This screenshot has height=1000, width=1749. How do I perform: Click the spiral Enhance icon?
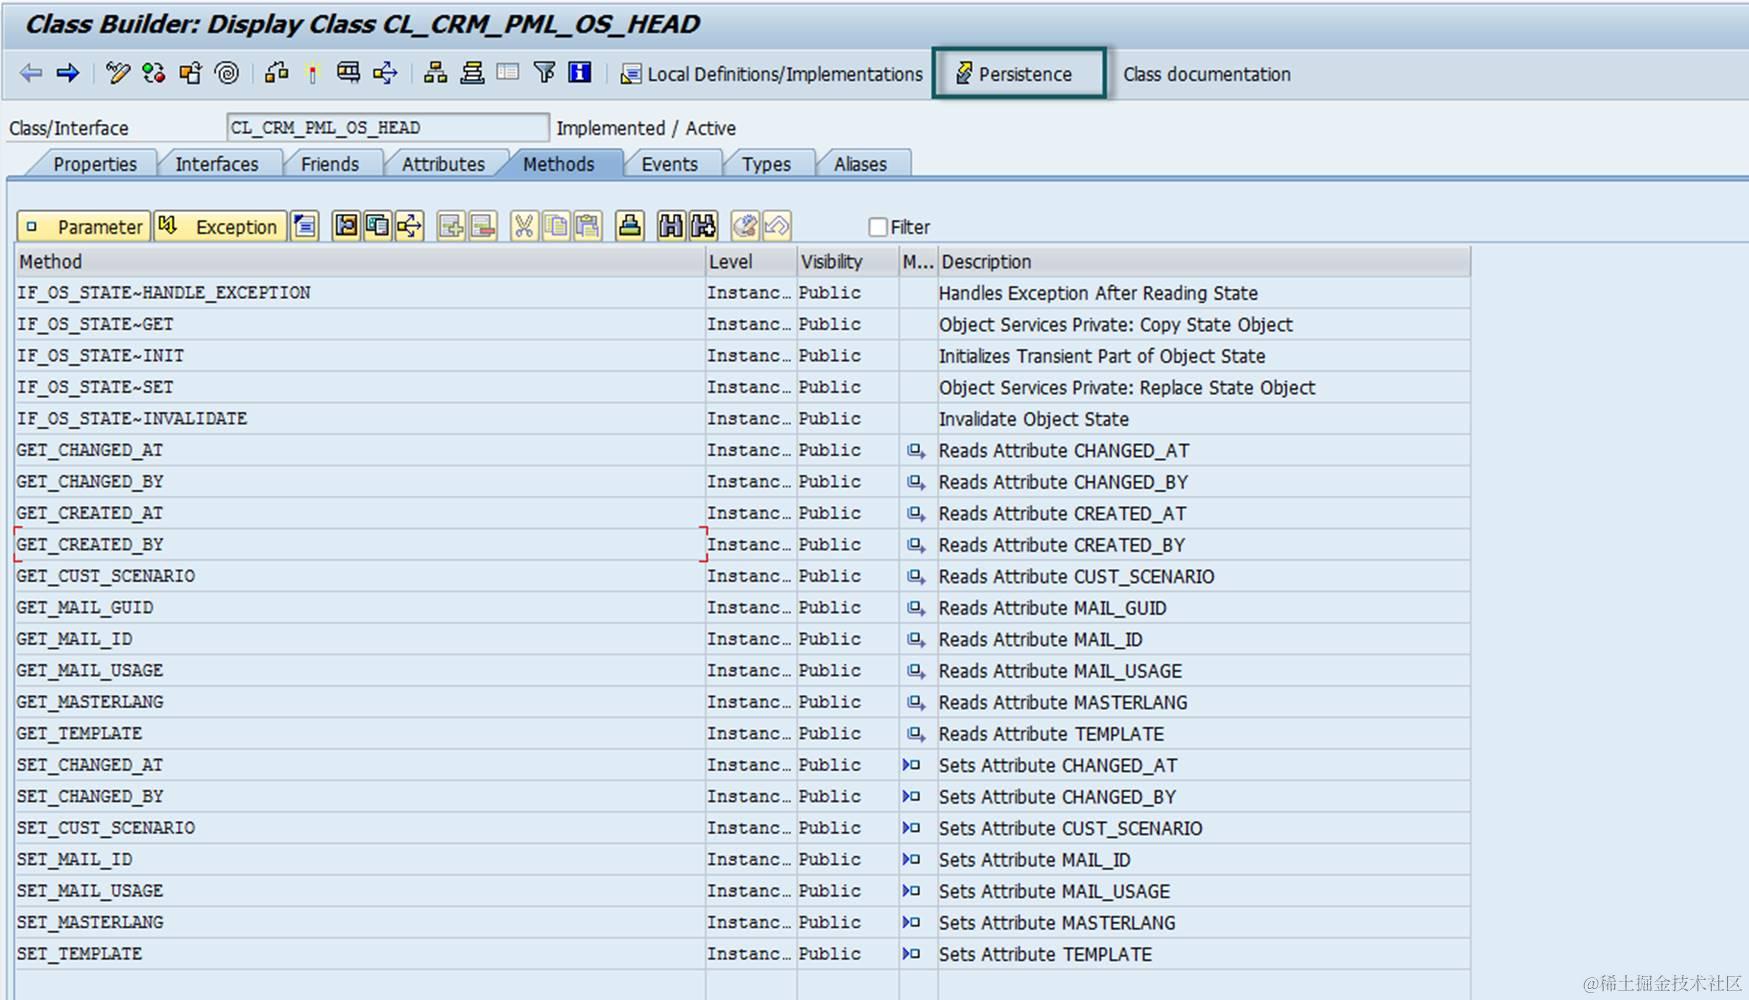click(x=227, y=73)
